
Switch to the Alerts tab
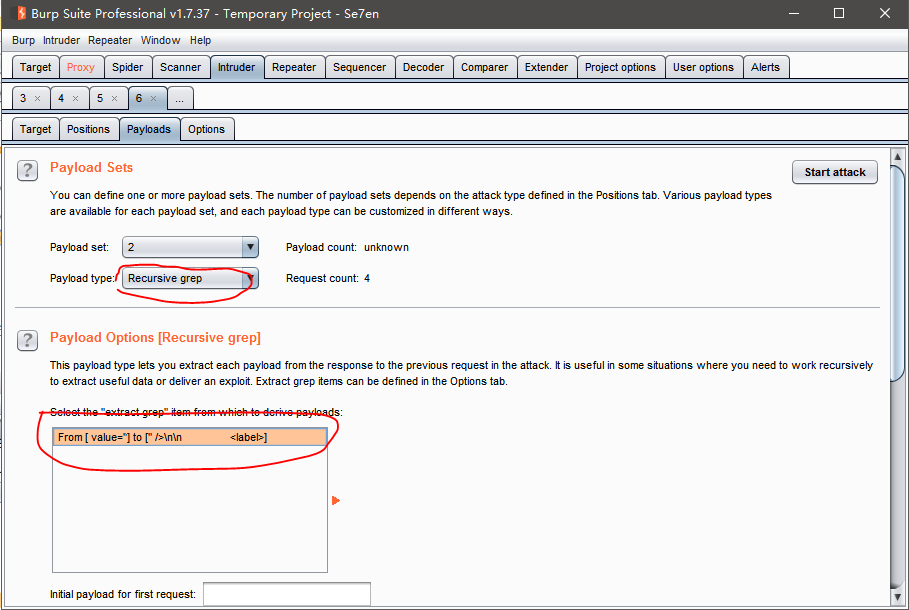765,67
